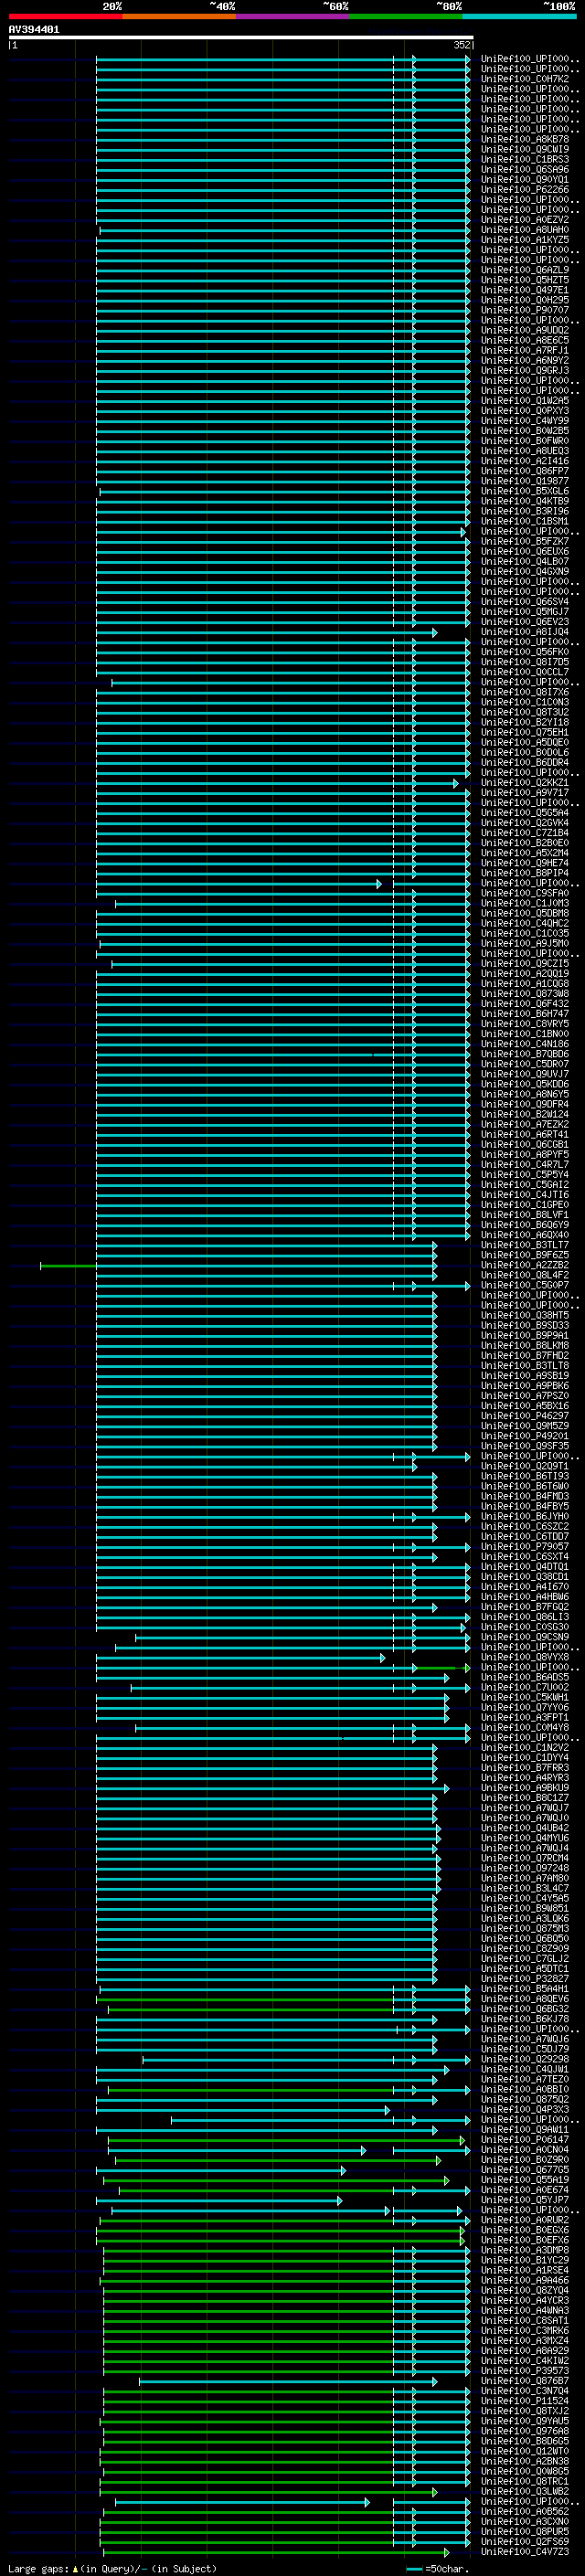This screenshot has height=2576, width=585.
Task: Click the green ~80% identity legend bar
Action: (406, 16)
